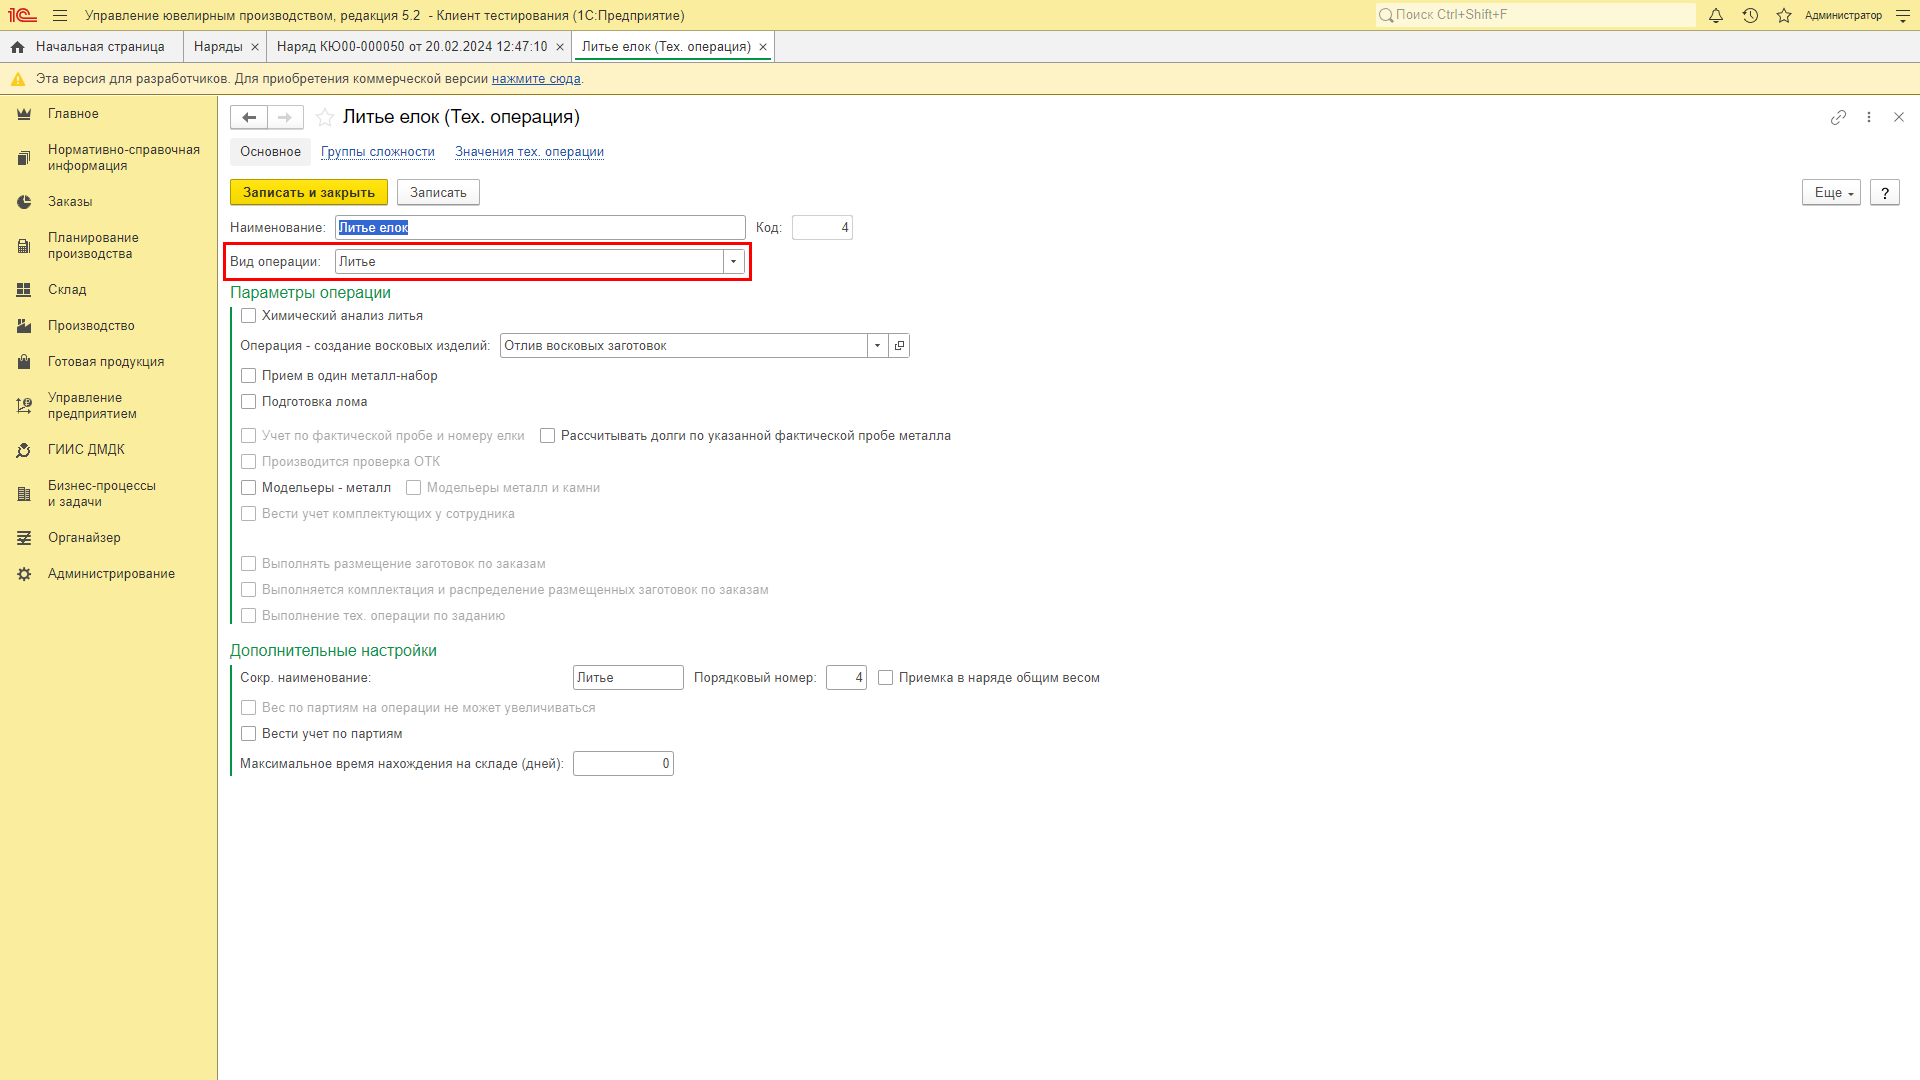Click the home icon on Начальная страница tab
1920x1080 pixels.
(17, 47)
